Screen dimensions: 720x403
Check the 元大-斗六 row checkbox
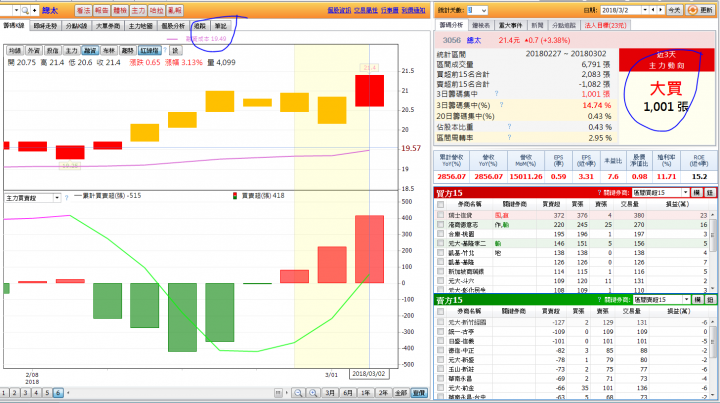click(x=441, y=281)
